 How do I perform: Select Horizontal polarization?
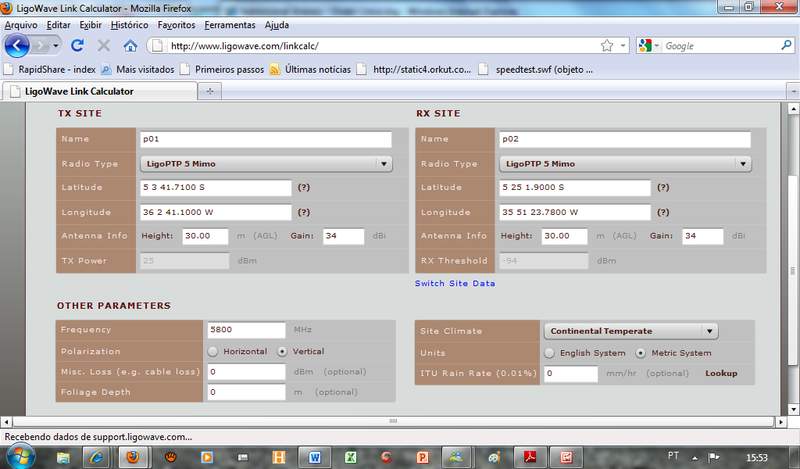[x=213, y=352]
